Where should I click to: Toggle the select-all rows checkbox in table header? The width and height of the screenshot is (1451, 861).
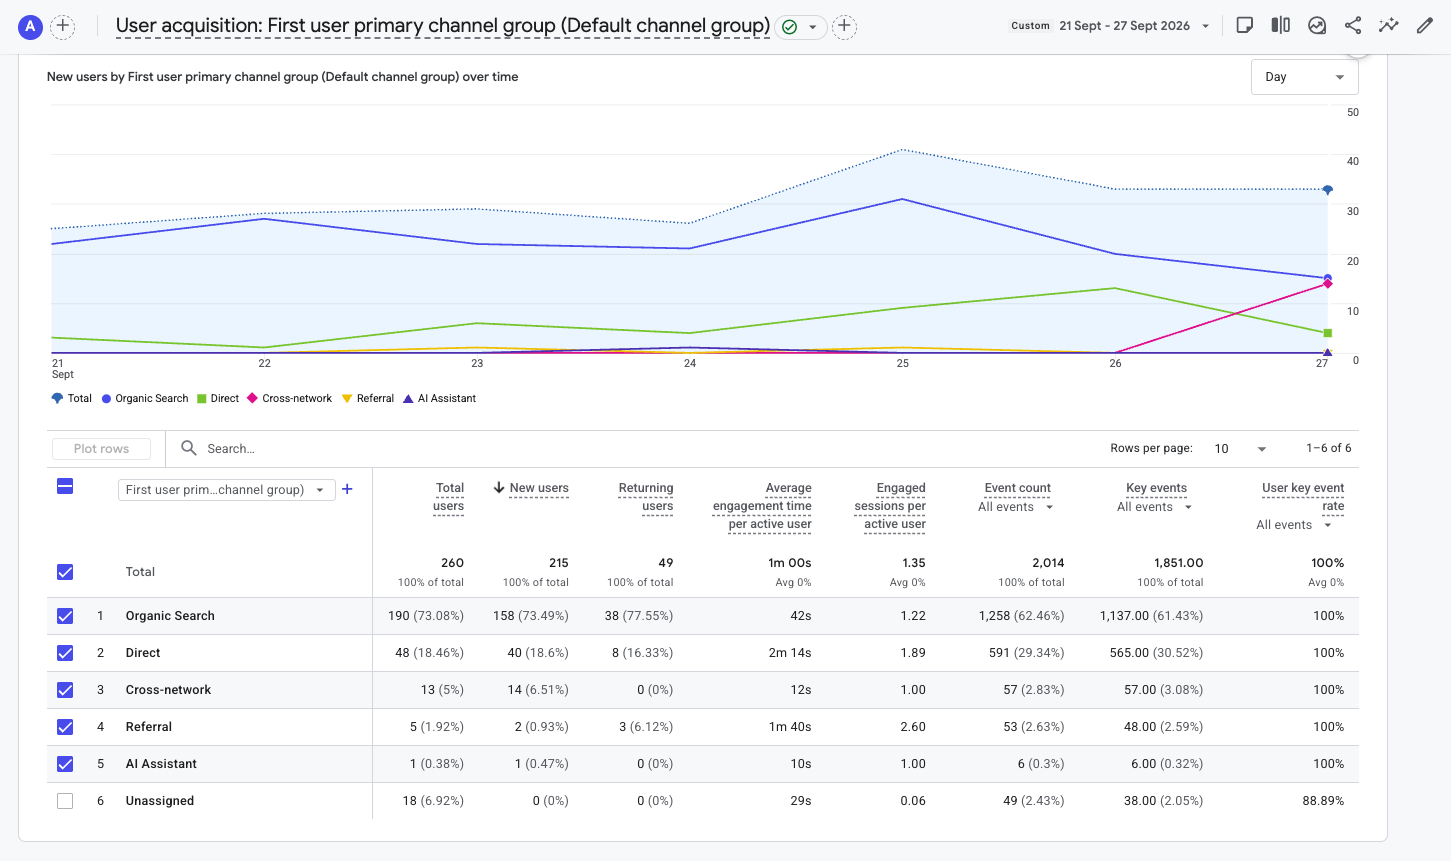click(x=65, y=487)
